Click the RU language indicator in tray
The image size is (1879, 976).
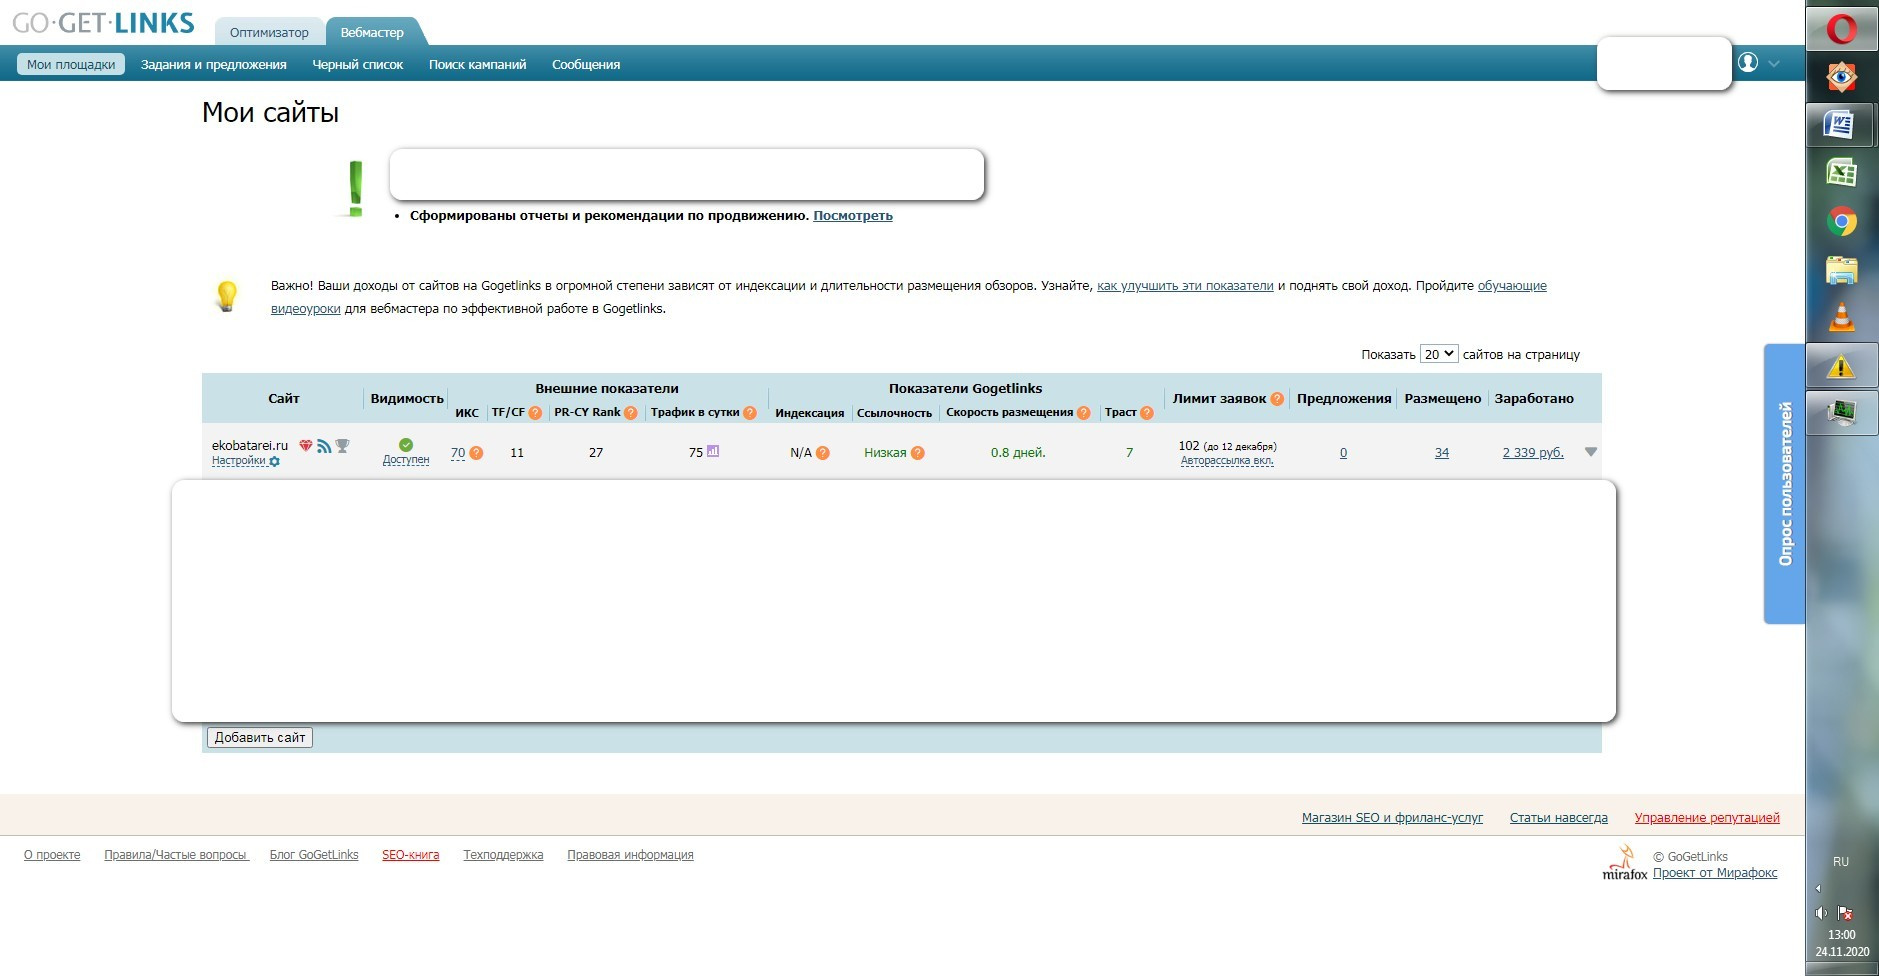1841,862
